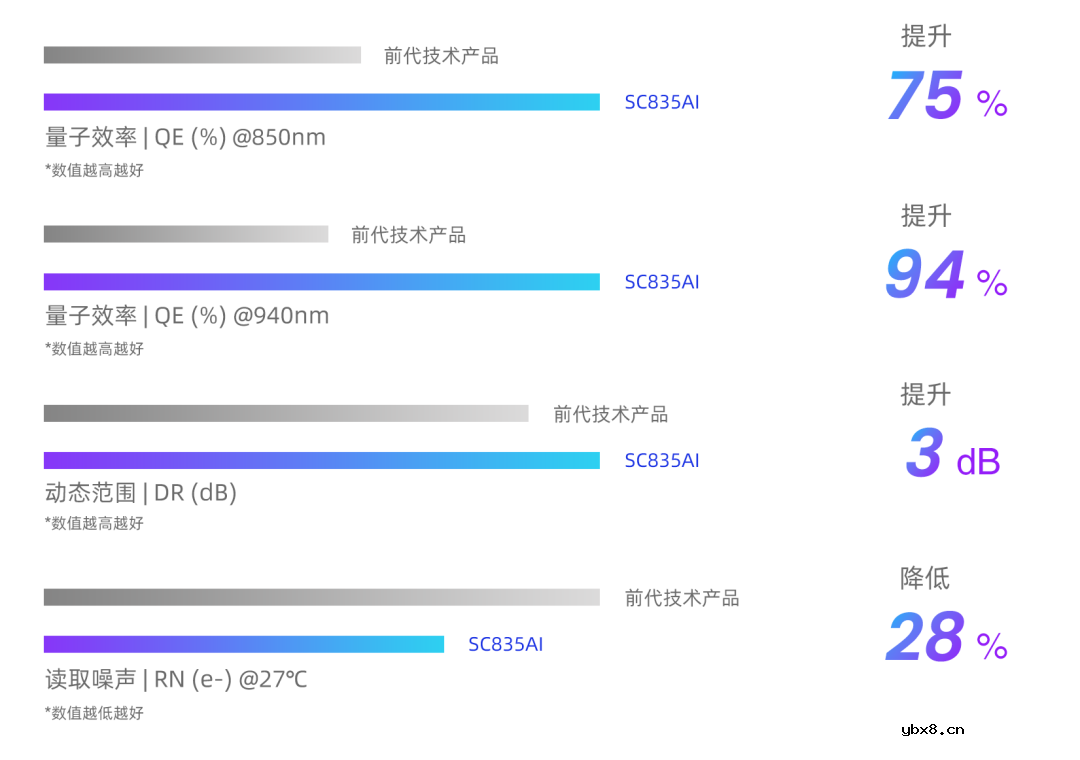Open the ybx8.cn watermark link
The image size is (1080, 760).
932,729
